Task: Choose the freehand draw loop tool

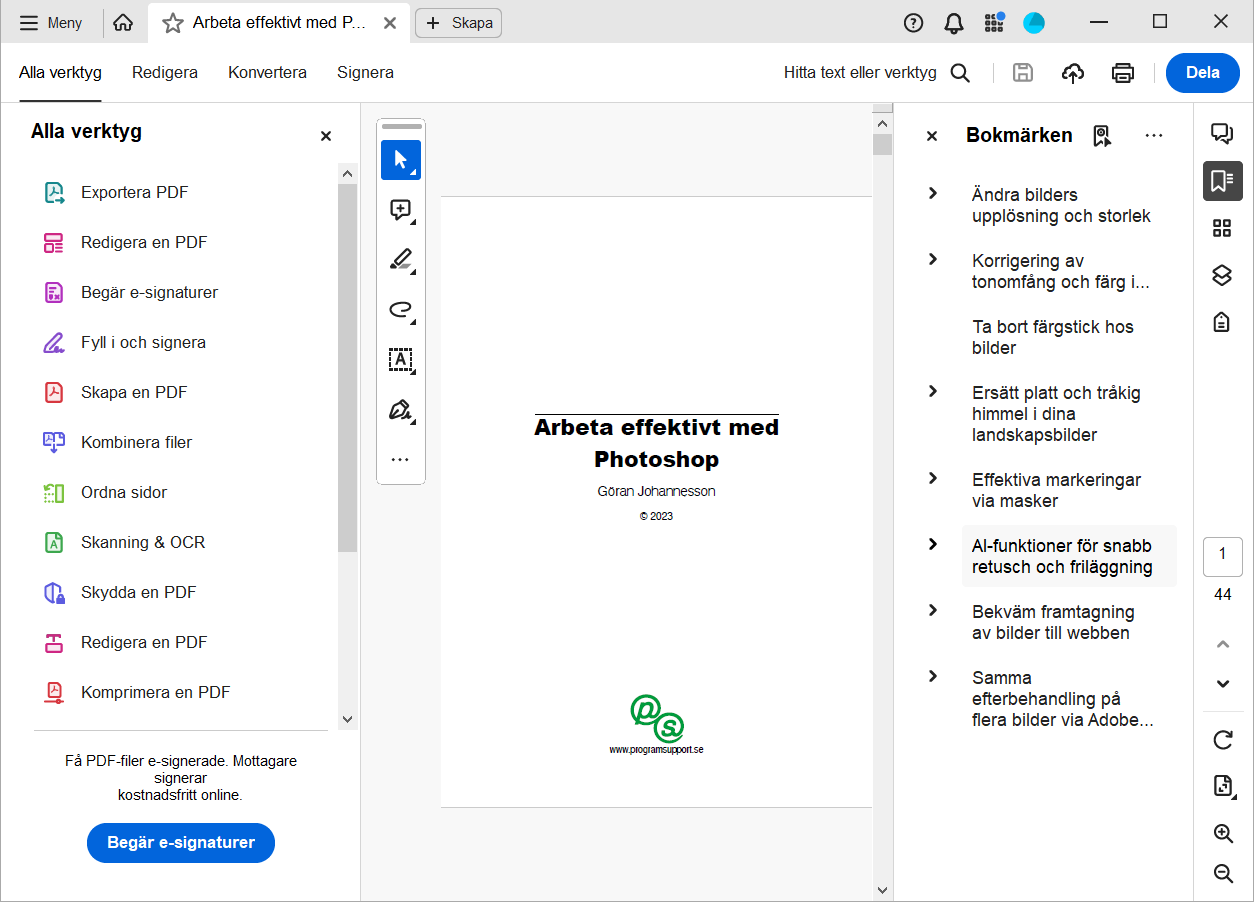Action: click(400, 310)
